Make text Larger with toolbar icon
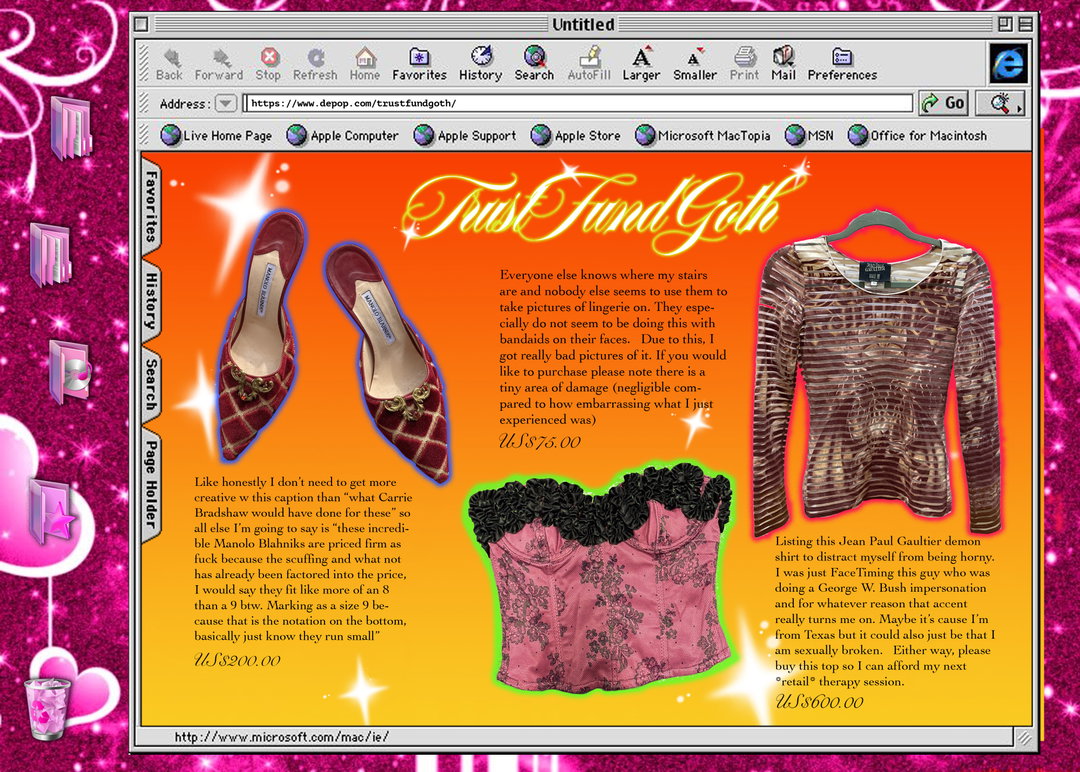1080x772 pixels. pos(641,63)
